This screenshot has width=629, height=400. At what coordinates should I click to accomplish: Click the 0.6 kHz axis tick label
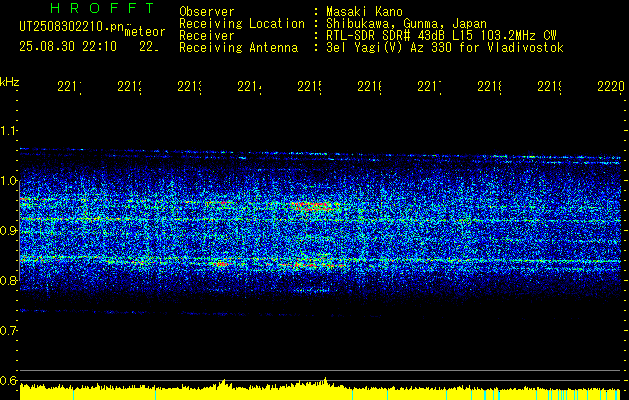coord(8,380)
